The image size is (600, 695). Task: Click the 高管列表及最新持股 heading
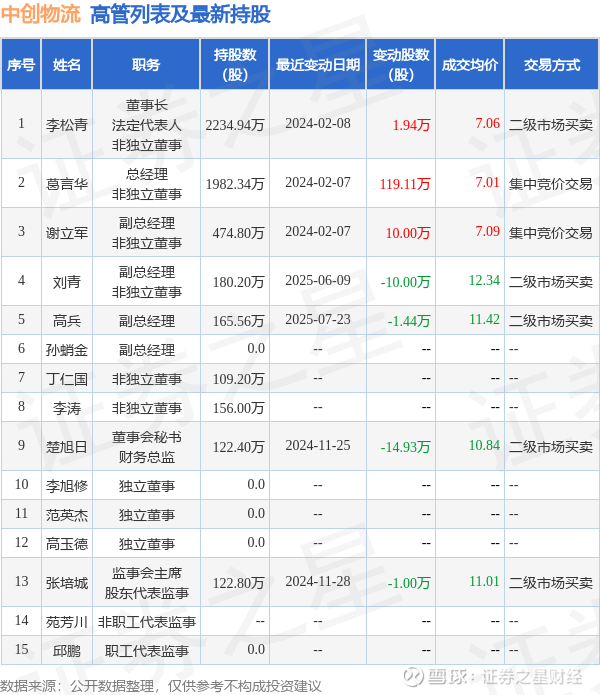[x=180, y=14]
